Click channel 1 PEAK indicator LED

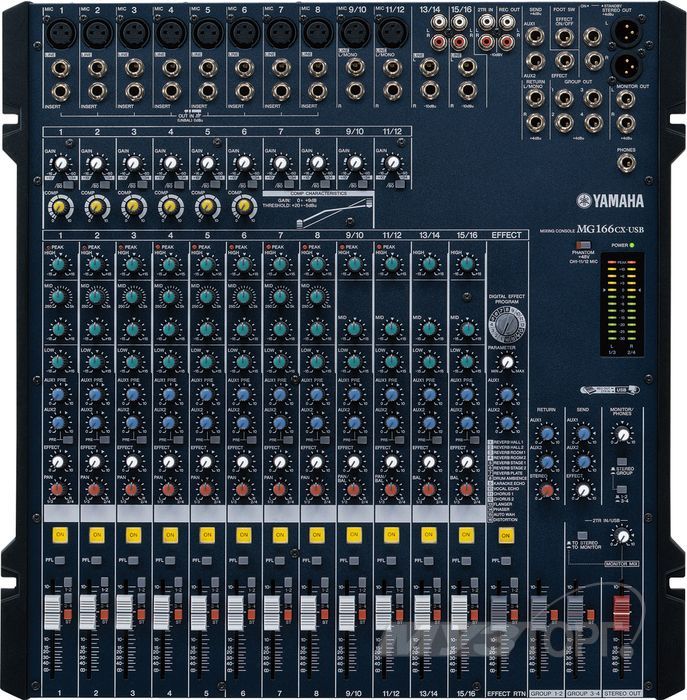coord(48,247)
